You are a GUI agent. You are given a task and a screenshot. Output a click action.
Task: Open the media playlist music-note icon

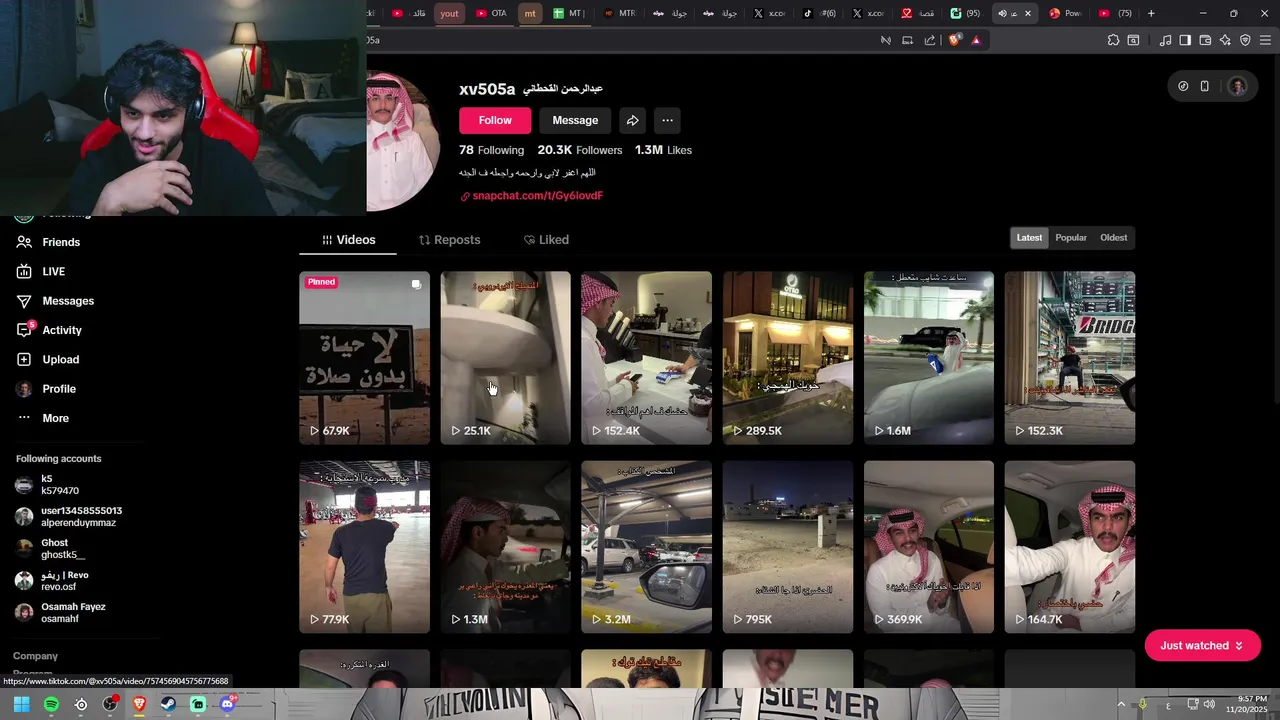[x=1165, y=40]
